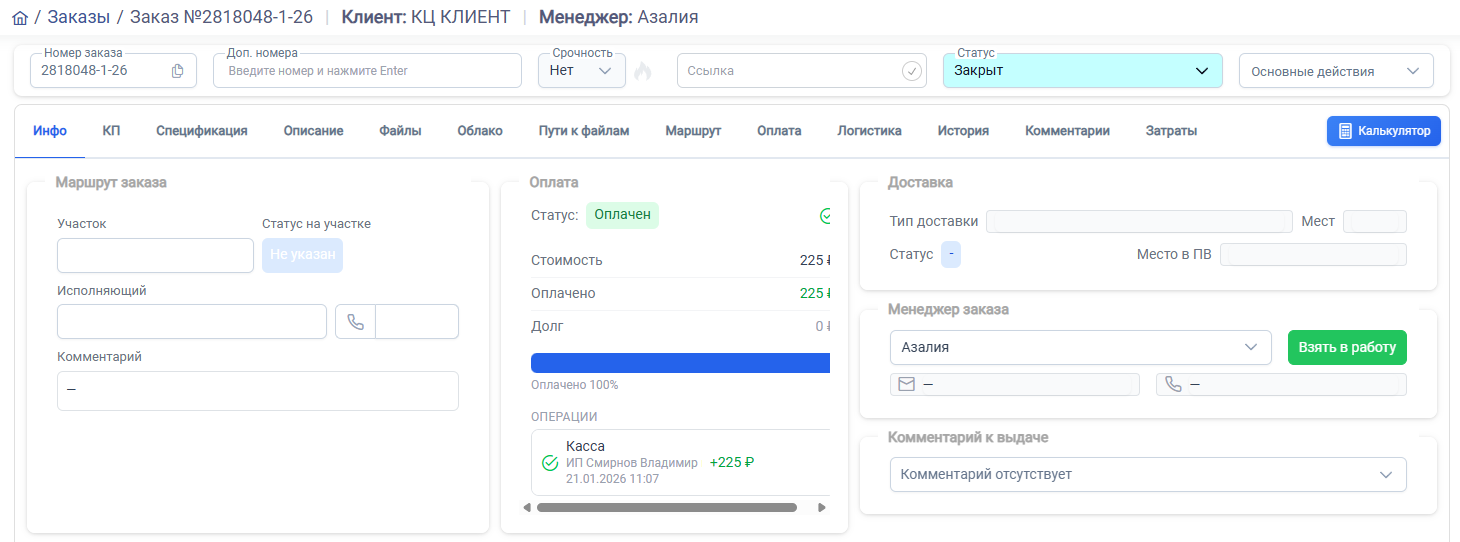The image size is (1460, 542).
Task: Switch to the Спецификация tab
Action: (x=201, y=131)
